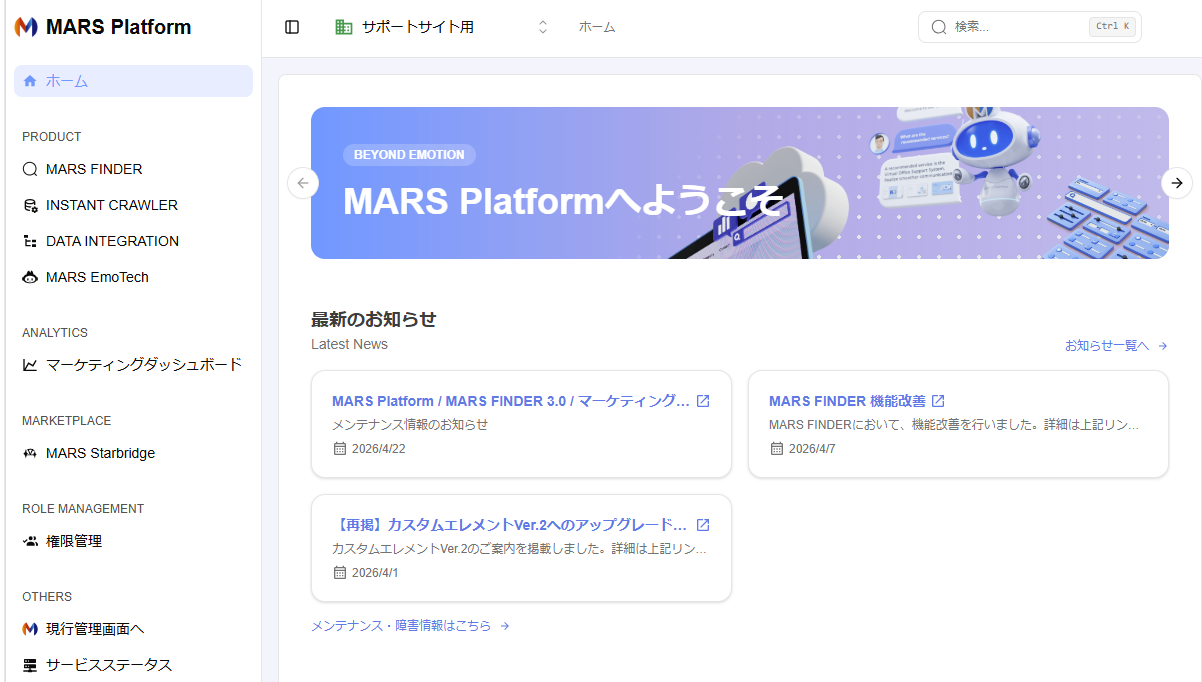The height and width of the screenshot is (682, 1202).
Task: Open DATA INTEGRATION from the sidebar
Action: [x=133, y=241]
